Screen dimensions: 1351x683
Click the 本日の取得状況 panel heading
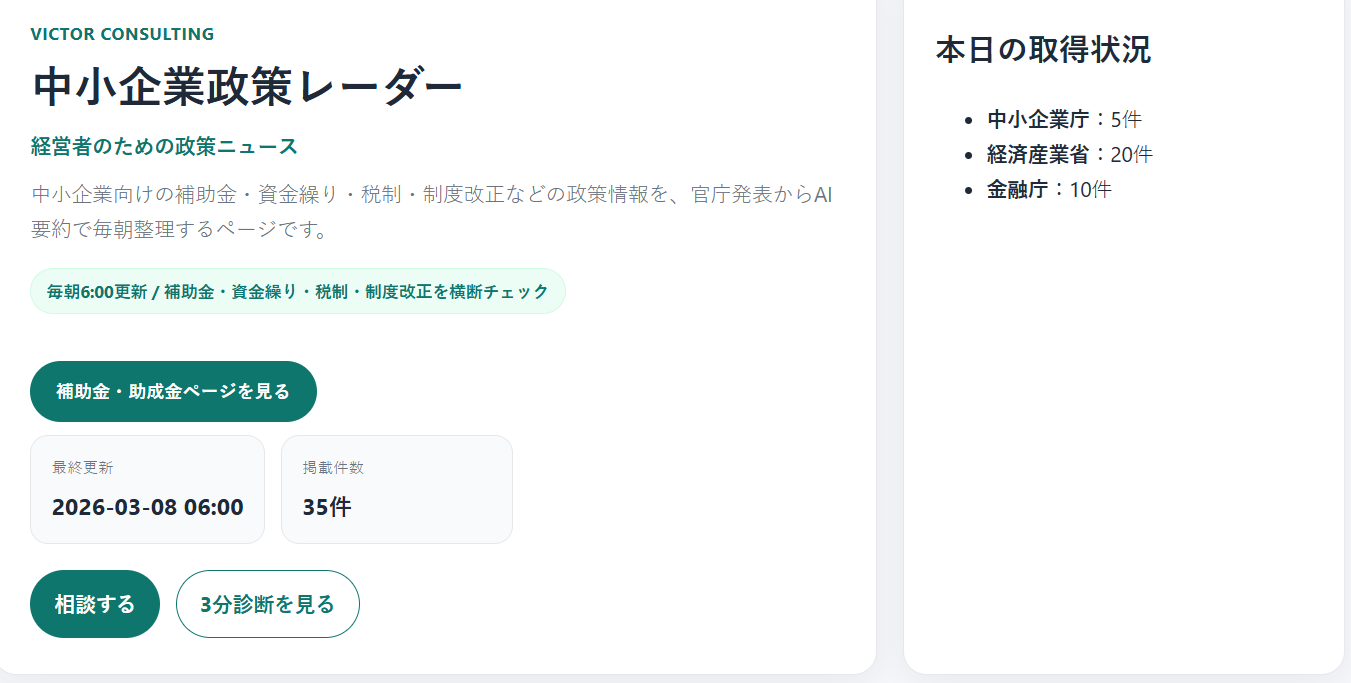(1043, 50)
